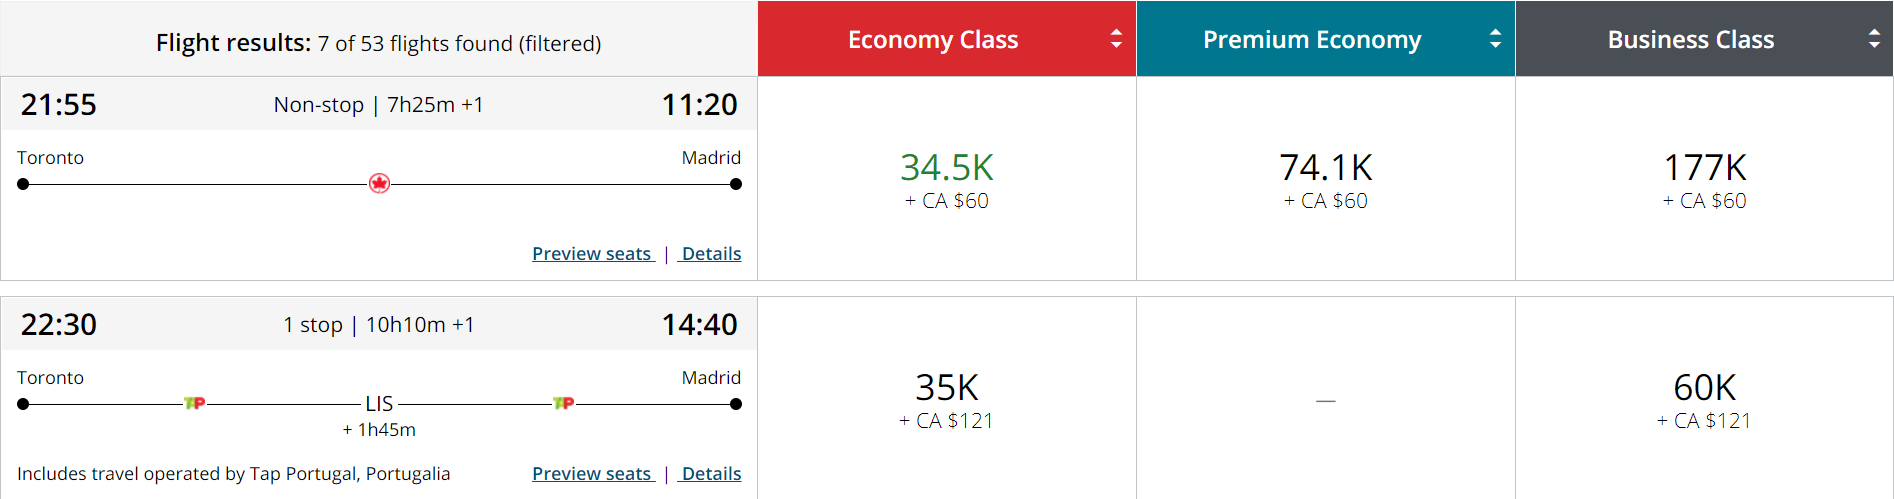Viewport: 1894px width, 499px height.
Task: Click the Madrid destination dot of the one-stop flight
Action: (736, 404)
